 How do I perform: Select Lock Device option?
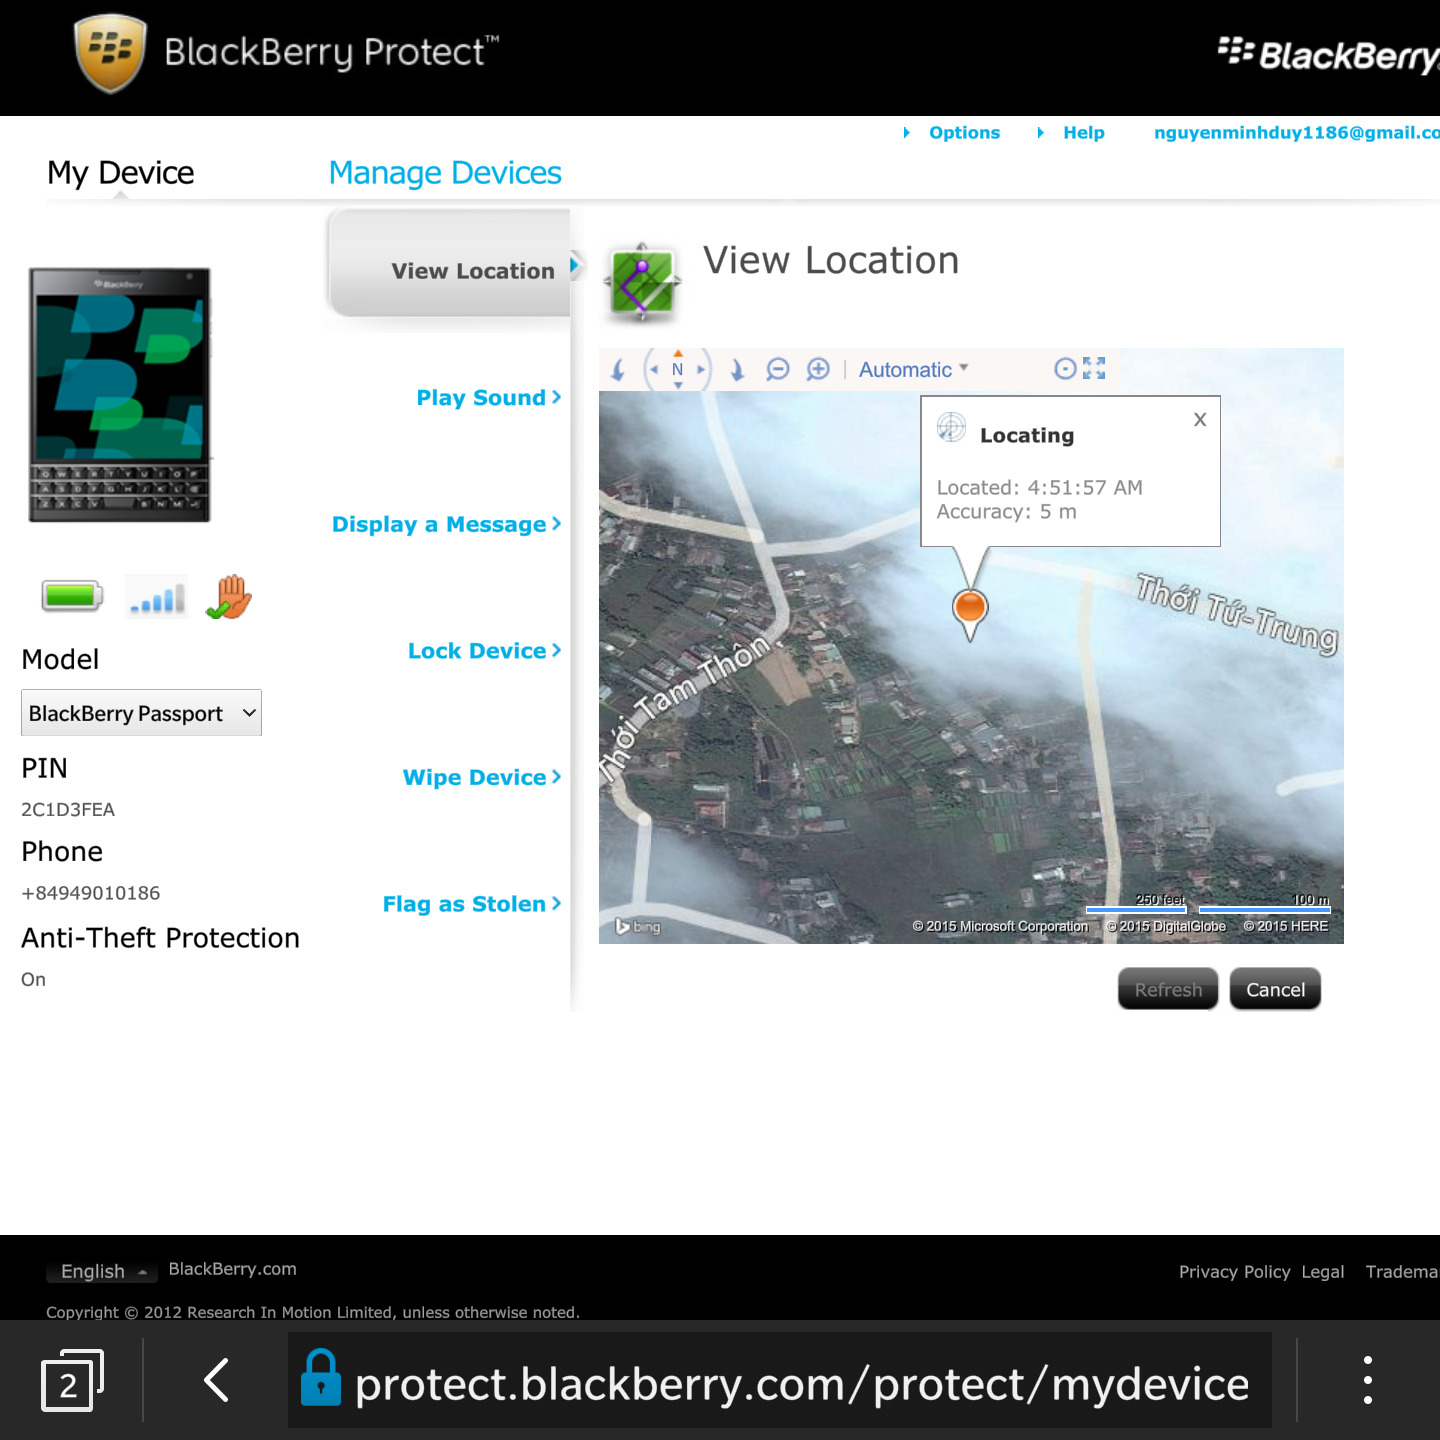(484, 650)
